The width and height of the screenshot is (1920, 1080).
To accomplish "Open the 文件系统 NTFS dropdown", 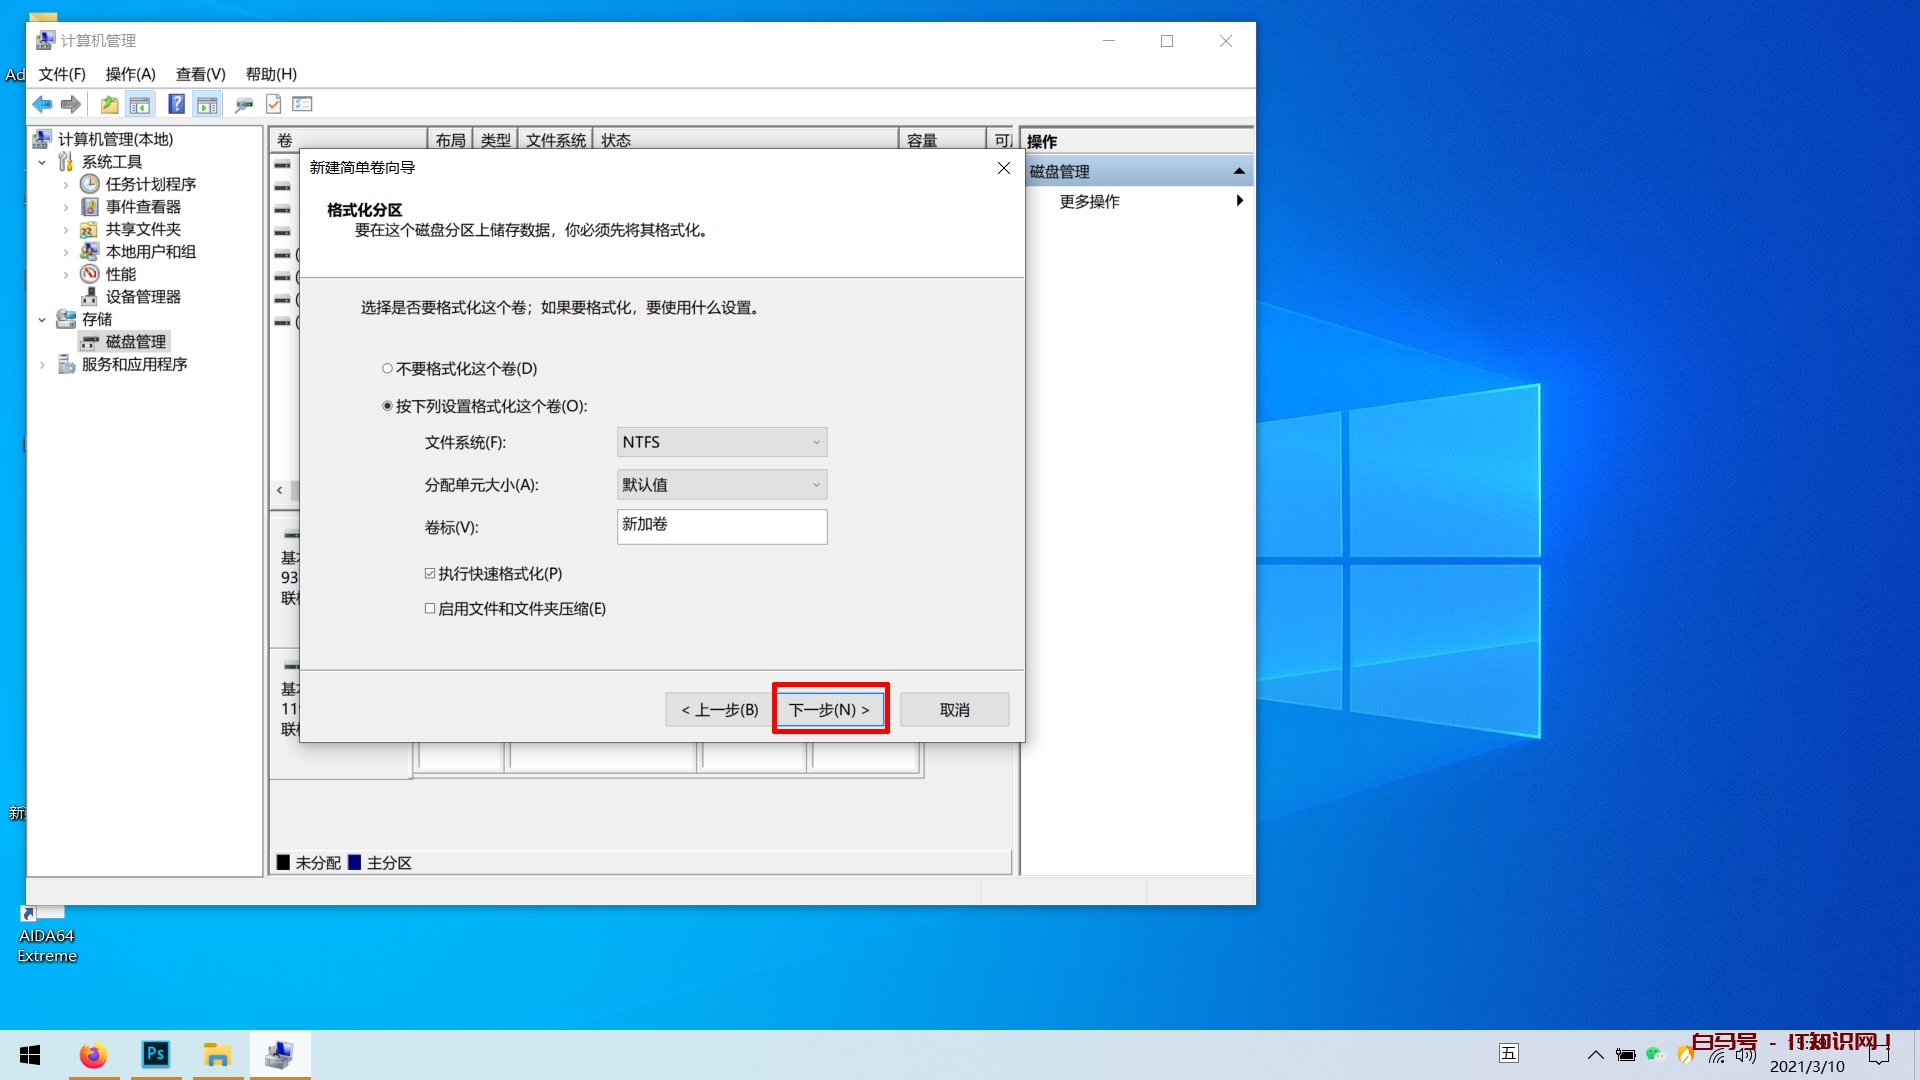I will [x=721, y=442].
